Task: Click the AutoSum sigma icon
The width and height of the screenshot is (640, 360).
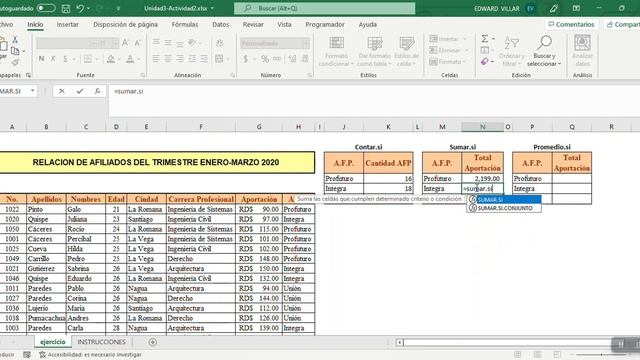Action: (x=484, y=39)
